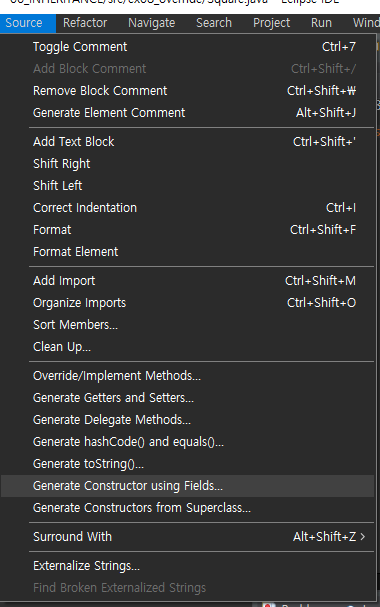Open the Navigate menu
The height and width of the screenshot is (607, 380).
point(151,23)
